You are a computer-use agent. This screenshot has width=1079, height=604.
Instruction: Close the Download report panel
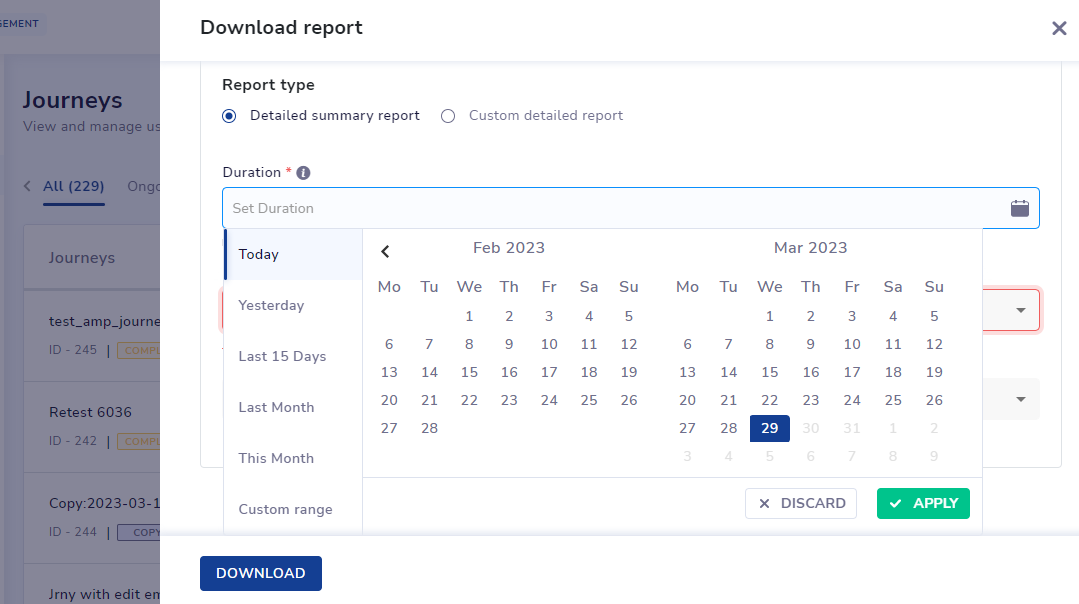tap(1059, 28)
